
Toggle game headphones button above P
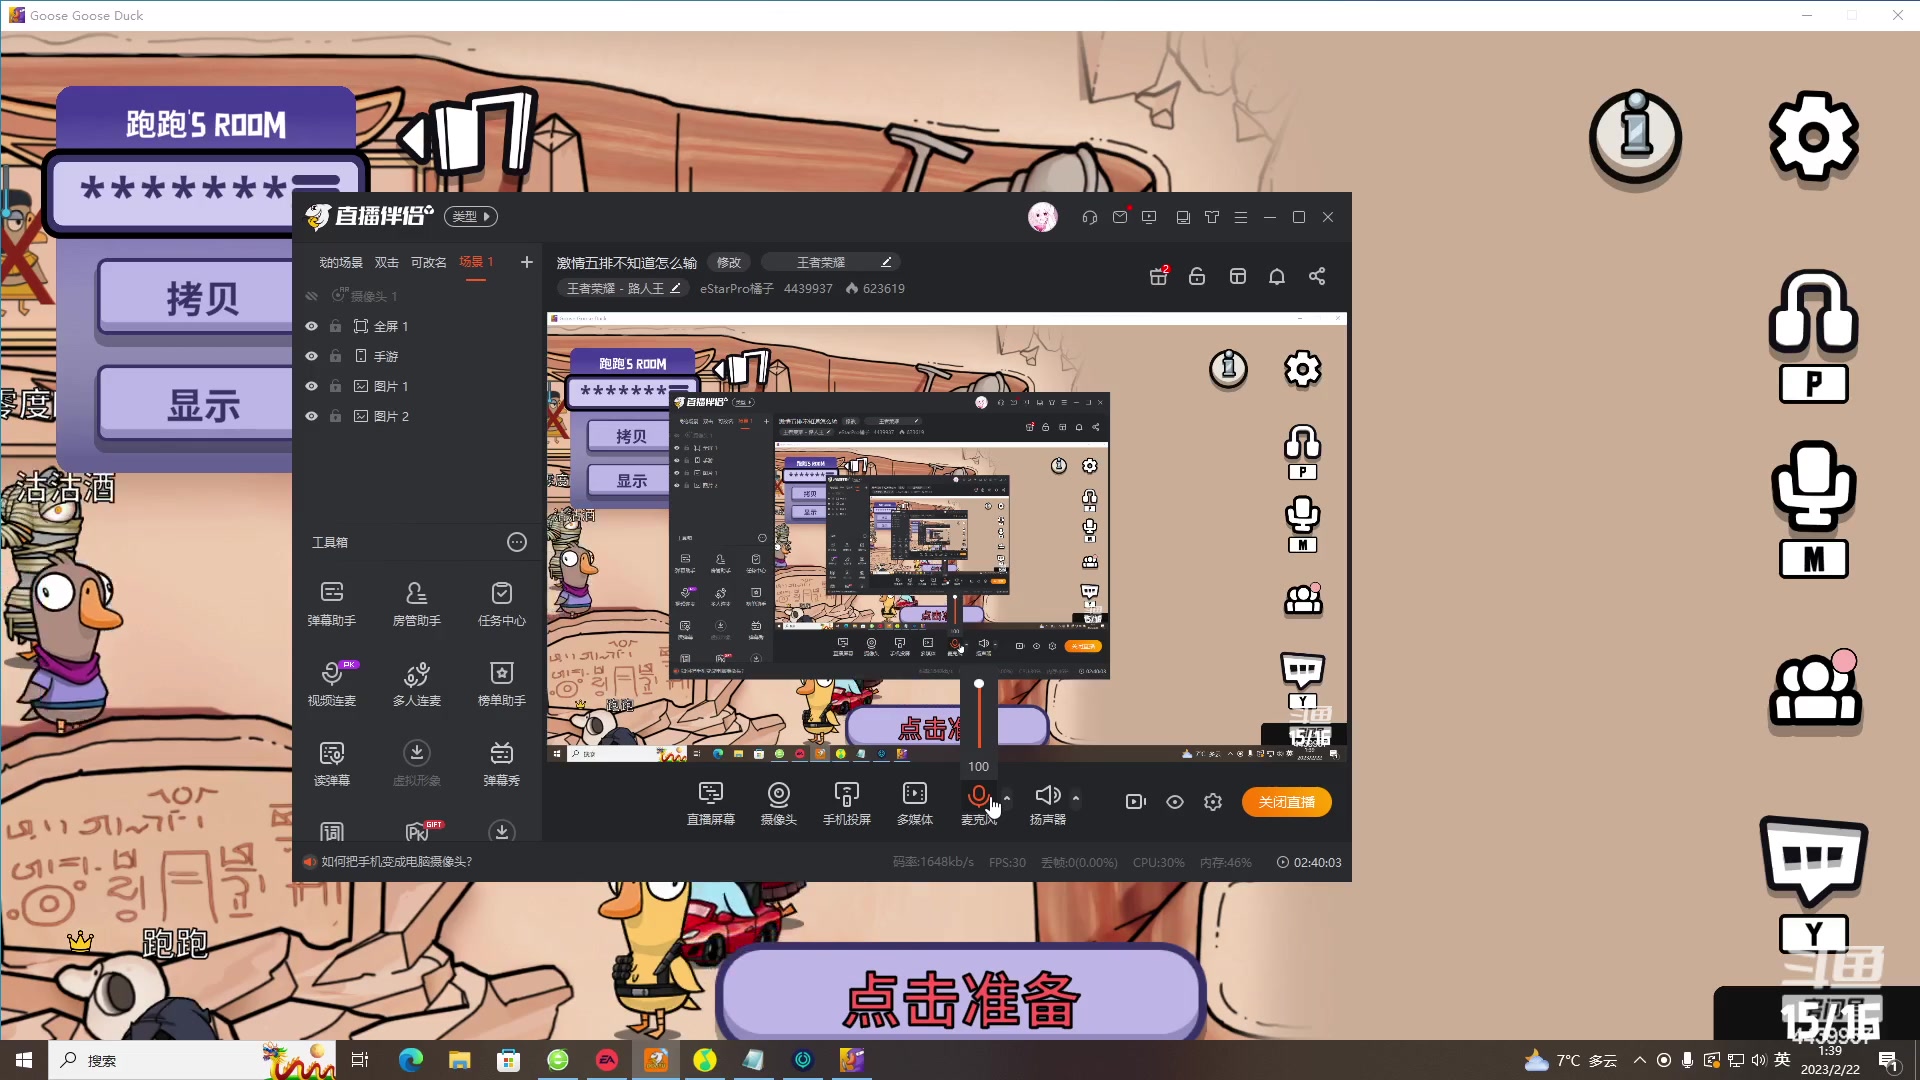[1813, 314]
